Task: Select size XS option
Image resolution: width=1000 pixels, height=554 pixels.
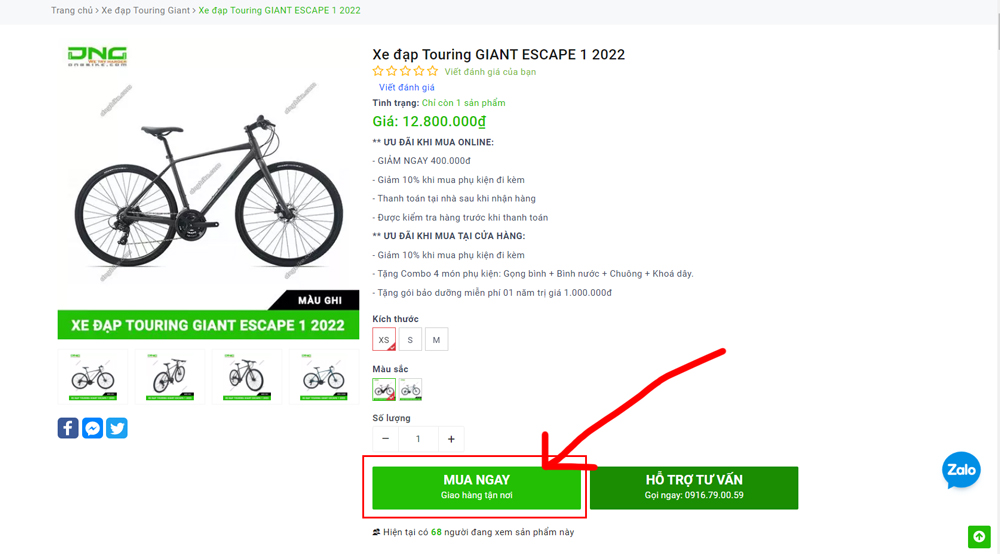Action: [384, 340]
